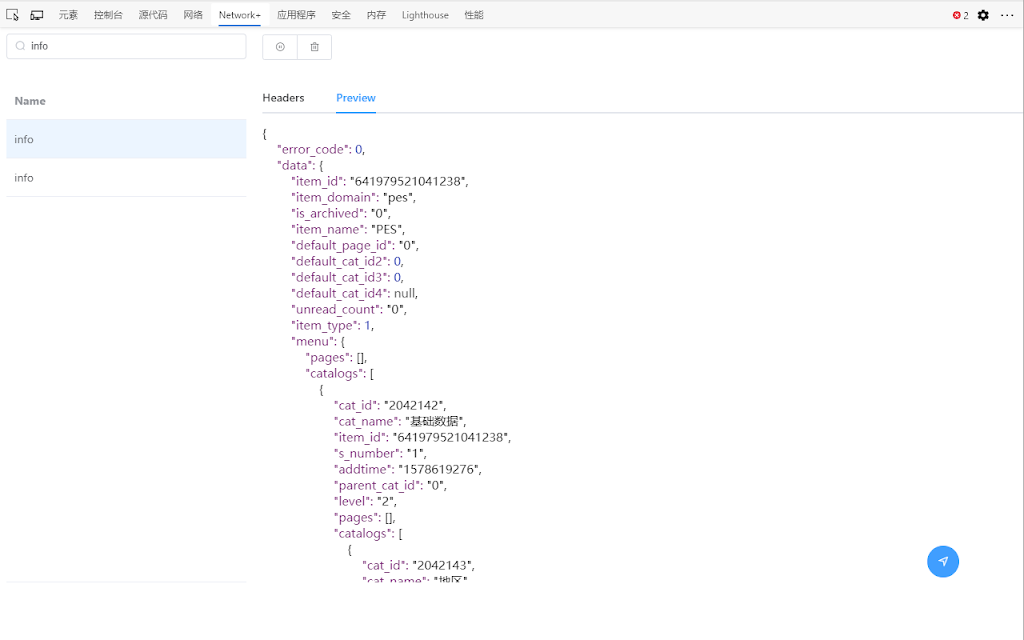Click the "unread_count": "0" line
This screenshot has width=1024, height=640.
[x=349, y=309]
